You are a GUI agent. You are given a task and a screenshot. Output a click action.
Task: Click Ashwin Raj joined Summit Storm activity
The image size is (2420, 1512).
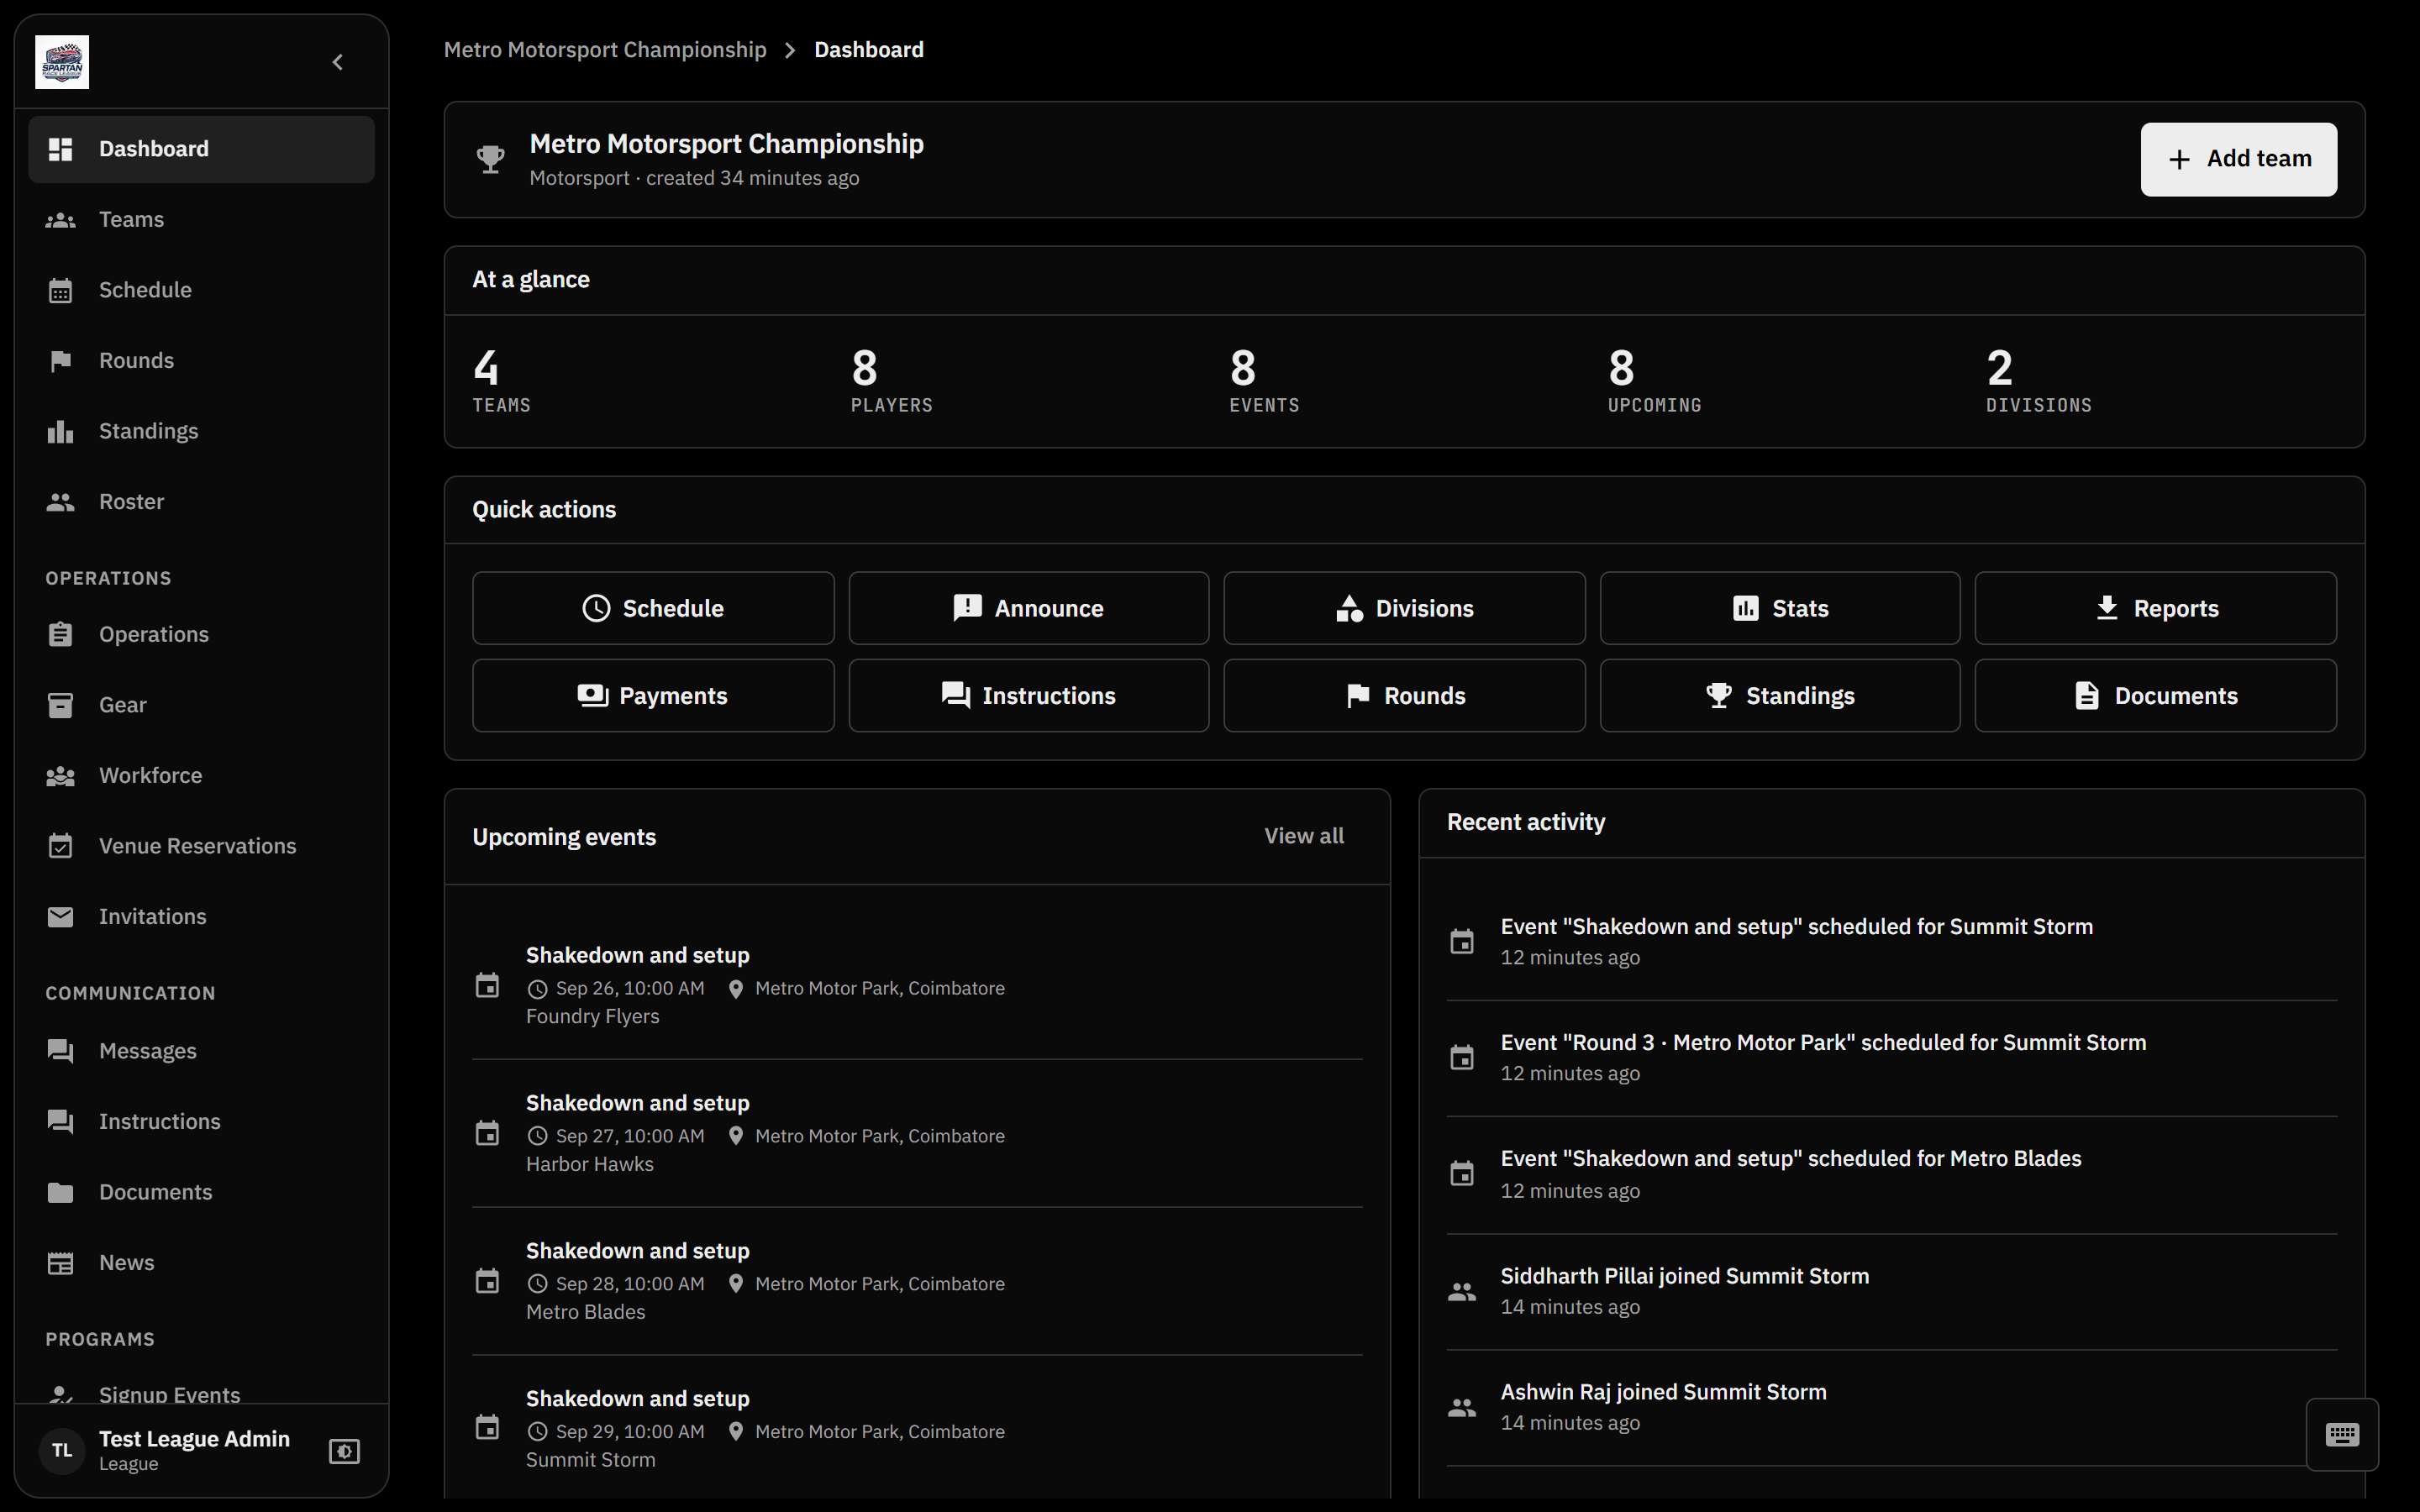[x=1891, y=1407]
